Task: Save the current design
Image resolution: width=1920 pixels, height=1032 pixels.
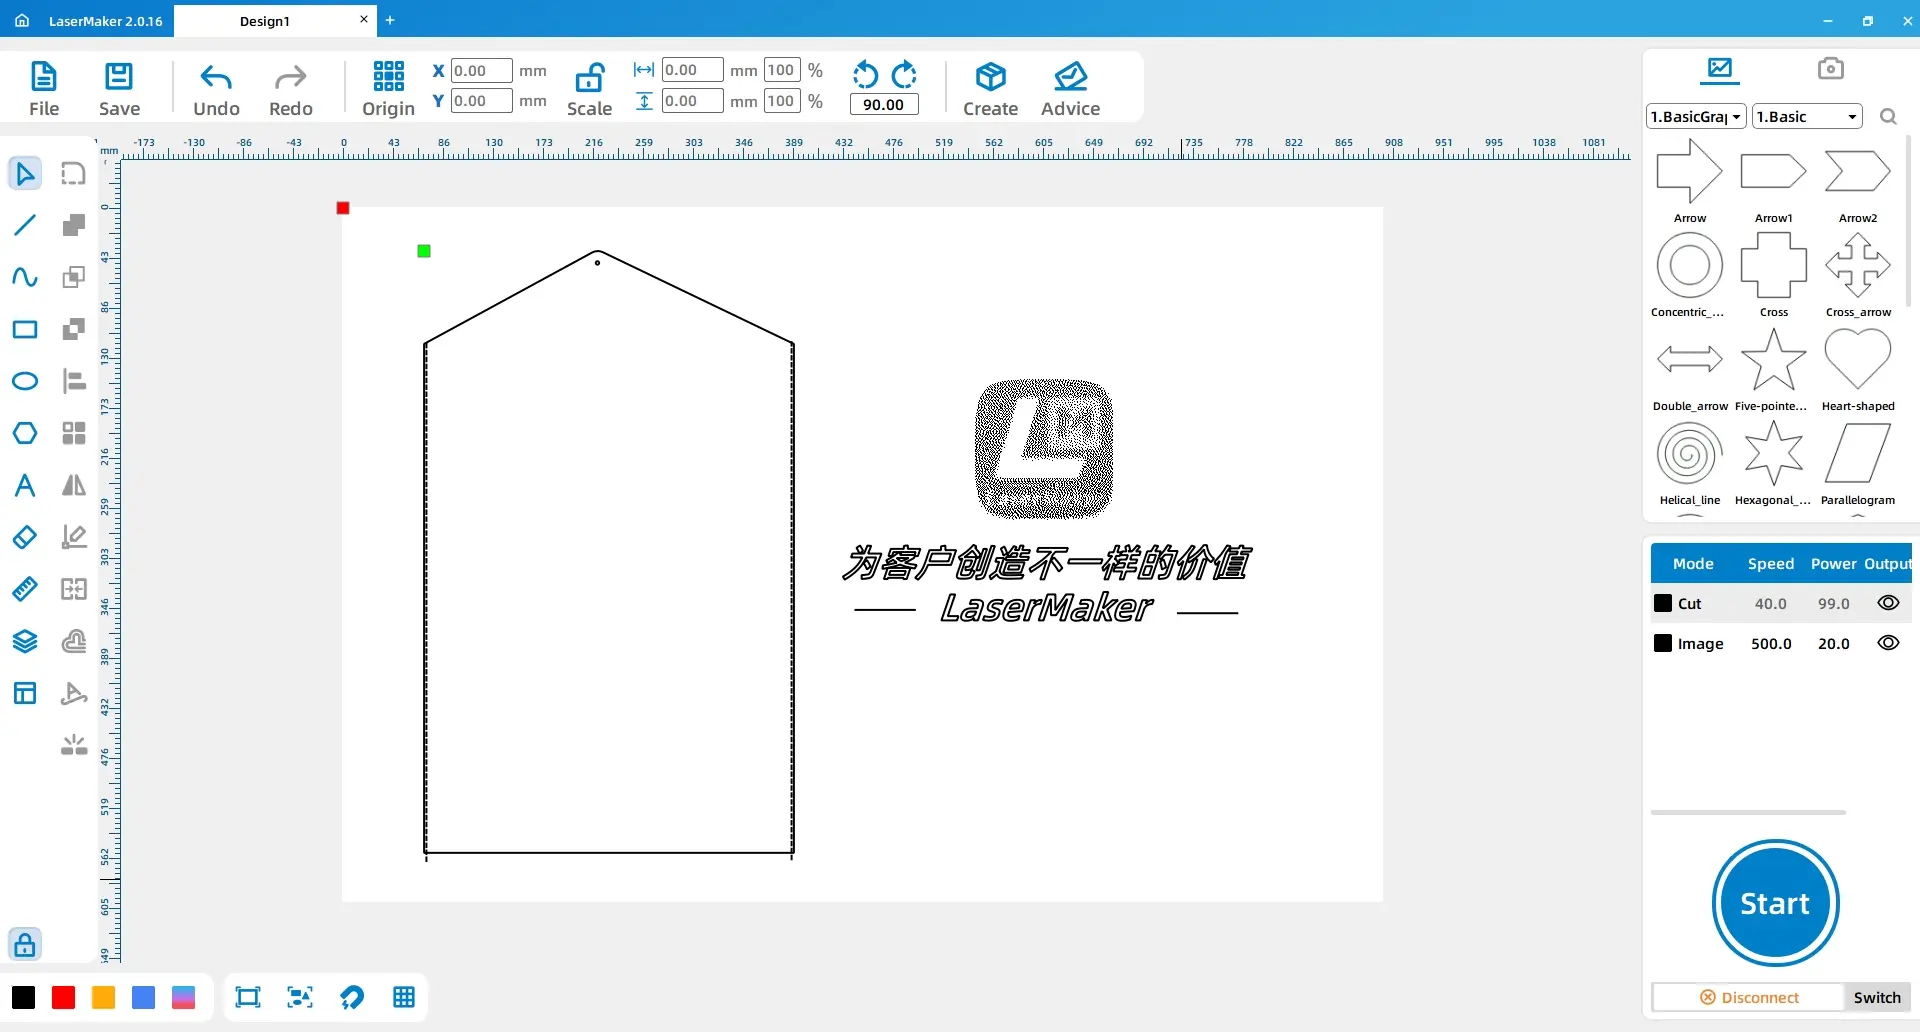Action: (x=119, y=89)
